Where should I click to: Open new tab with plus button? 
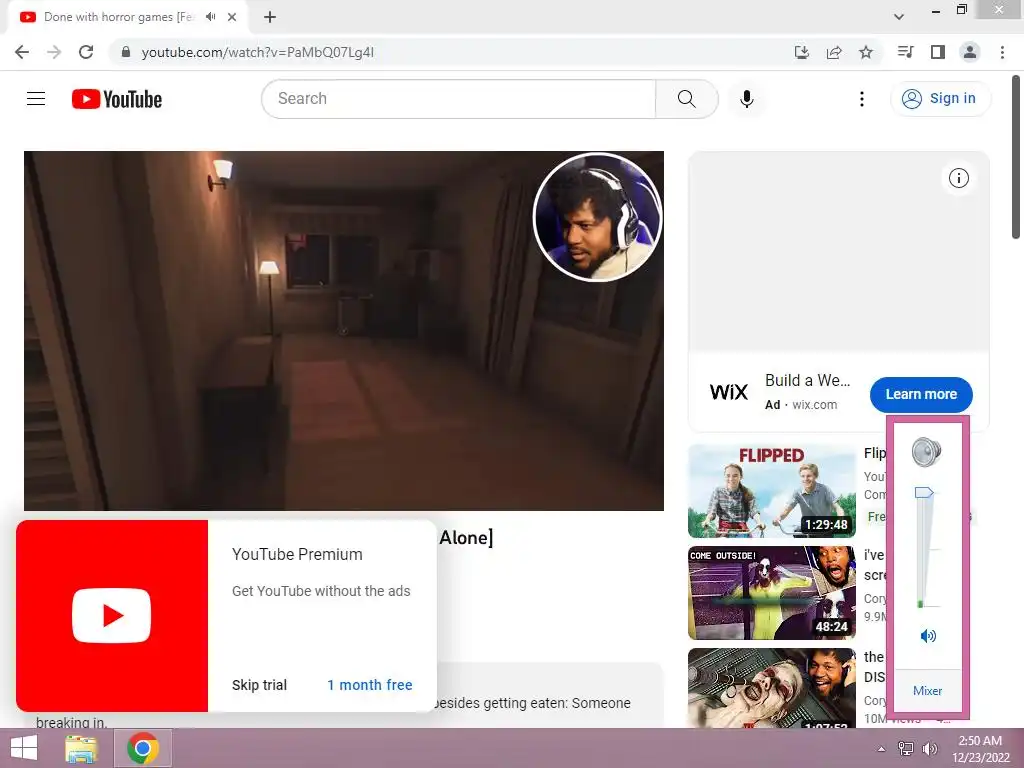[x=270, y=18]
